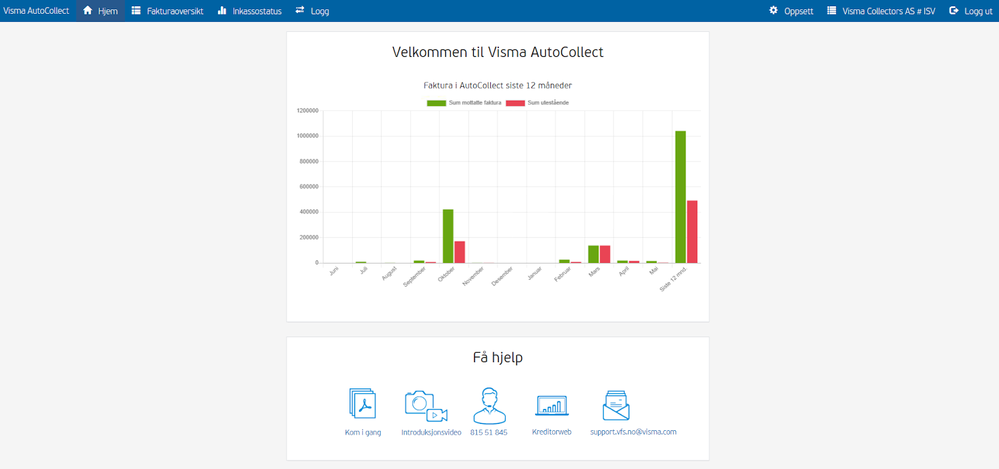
Task: Open the Logg menu item
Action: [313, 11]
